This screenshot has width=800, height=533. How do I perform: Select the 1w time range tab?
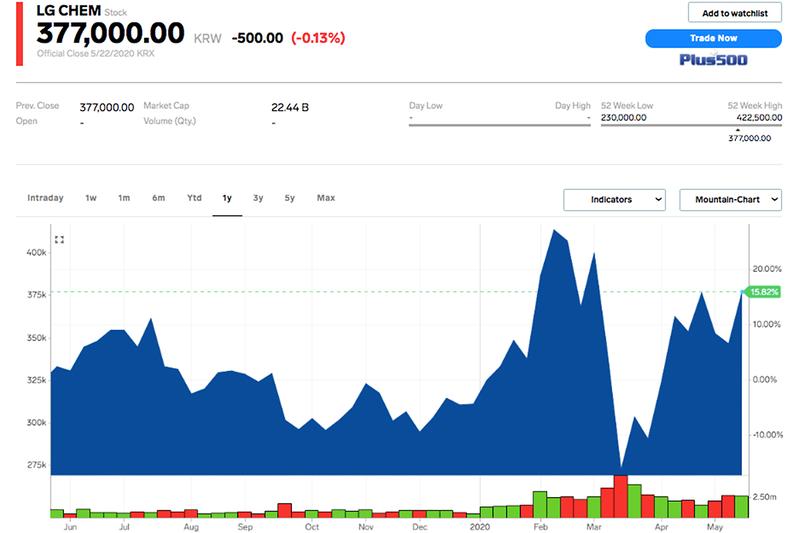pyautogui.click(x=91, y=198)
